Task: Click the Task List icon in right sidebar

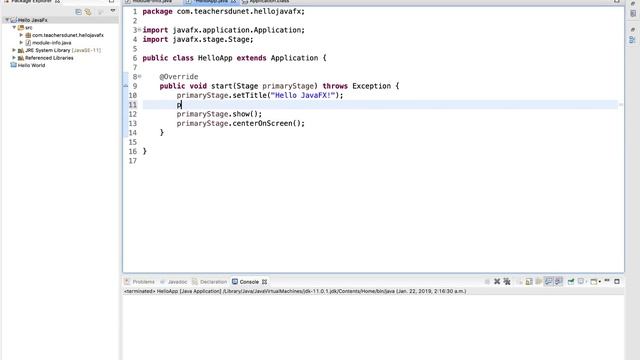Action: (632, 13)
